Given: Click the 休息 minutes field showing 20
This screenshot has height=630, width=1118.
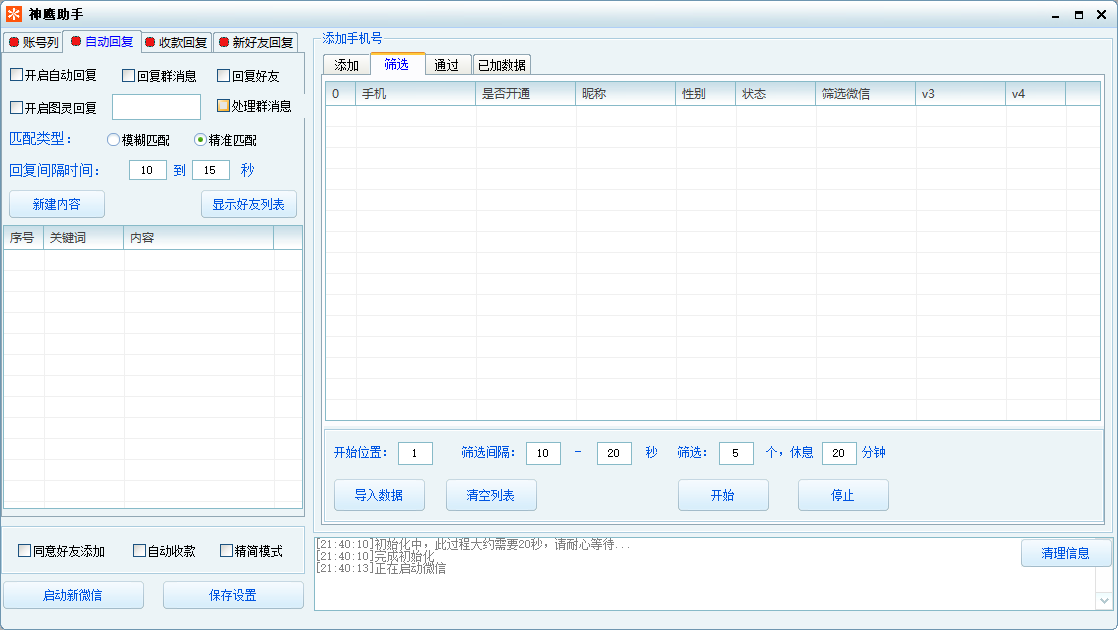Looking at the screenshot, I should 839,453.
